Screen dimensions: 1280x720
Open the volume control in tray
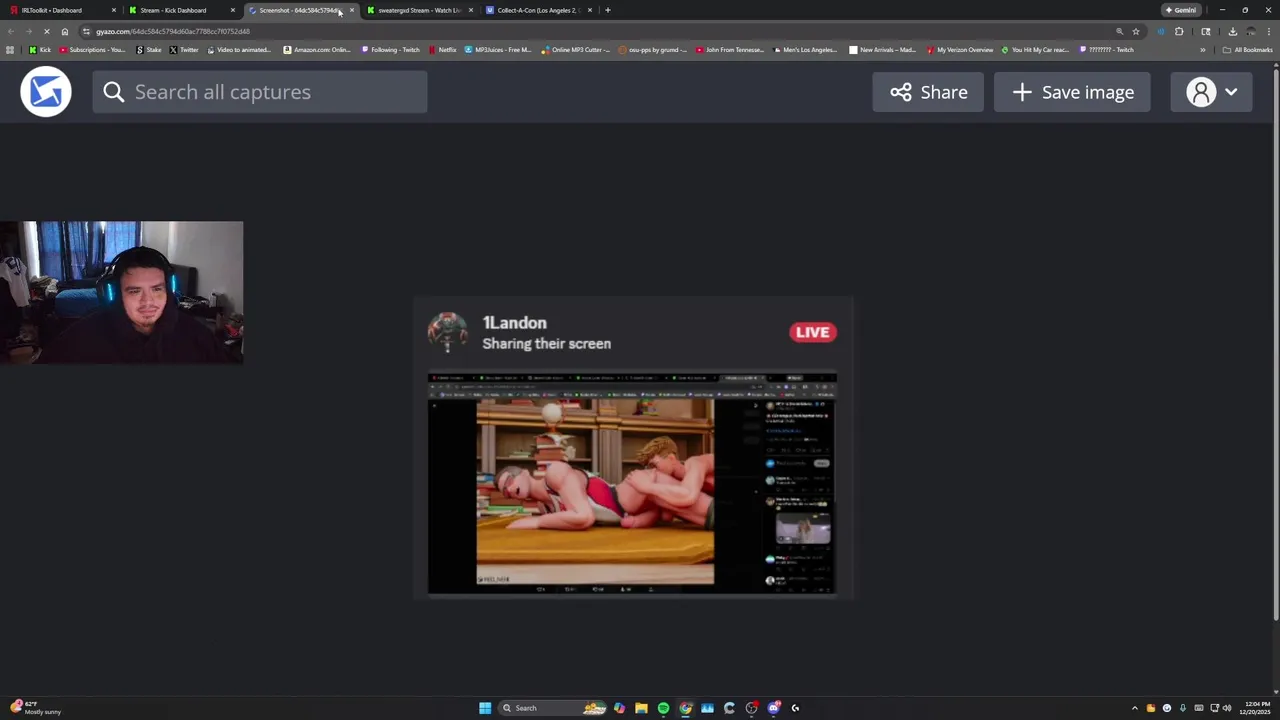pyautogui.click(x=1227, y=708)
